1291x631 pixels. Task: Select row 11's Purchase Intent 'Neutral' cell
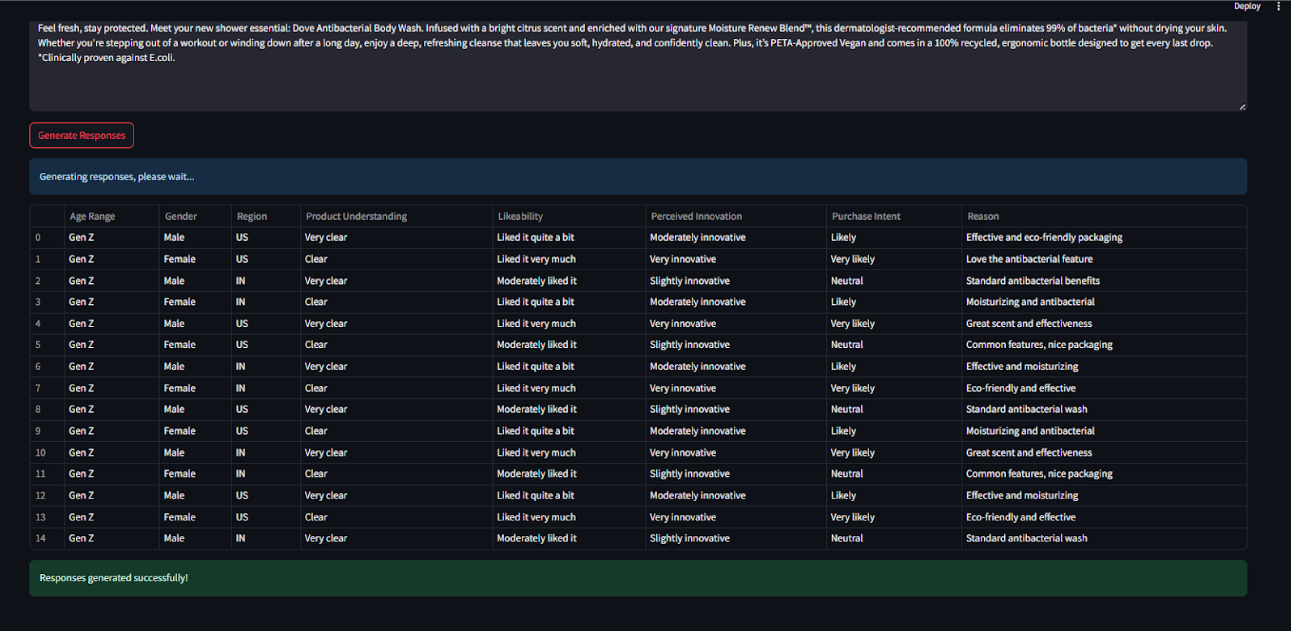point(894,474)
